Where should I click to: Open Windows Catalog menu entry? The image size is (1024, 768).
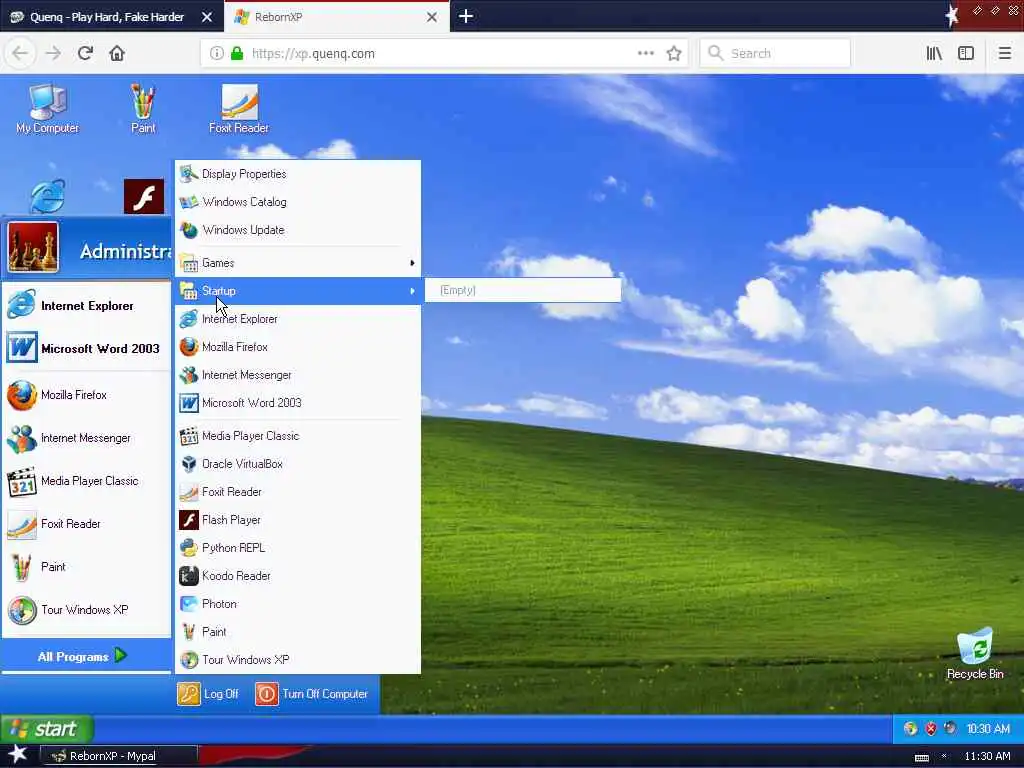point(298,202)
